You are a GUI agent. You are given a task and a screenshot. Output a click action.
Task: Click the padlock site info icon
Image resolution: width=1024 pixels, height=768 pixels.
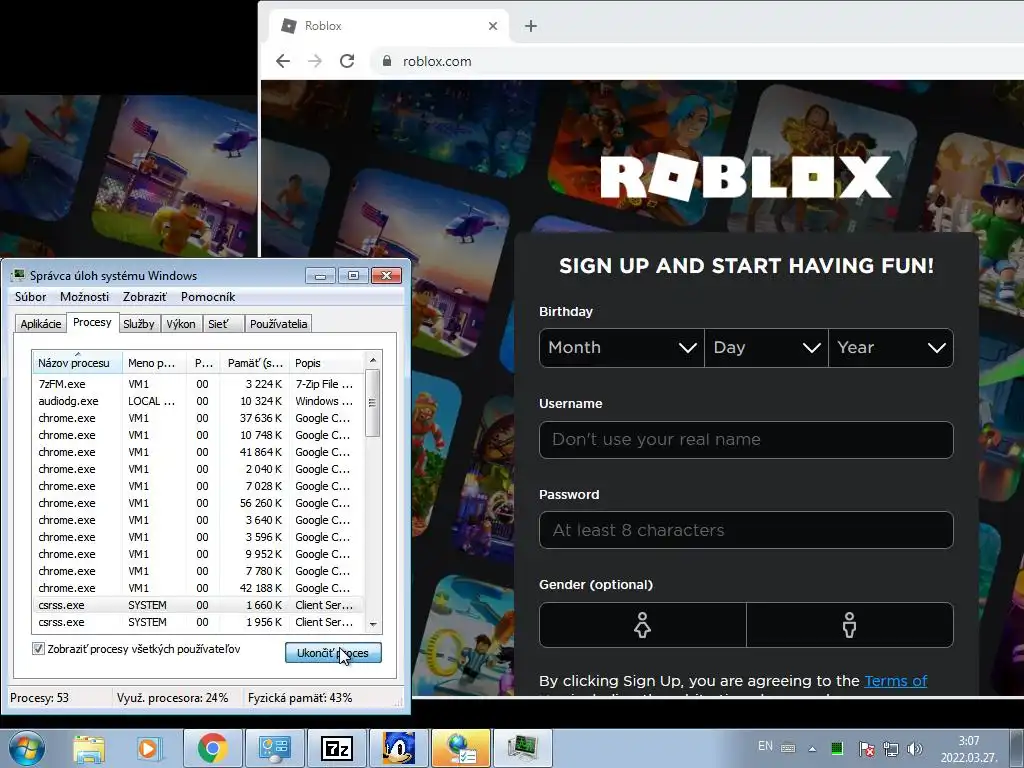tap(387, 61)
